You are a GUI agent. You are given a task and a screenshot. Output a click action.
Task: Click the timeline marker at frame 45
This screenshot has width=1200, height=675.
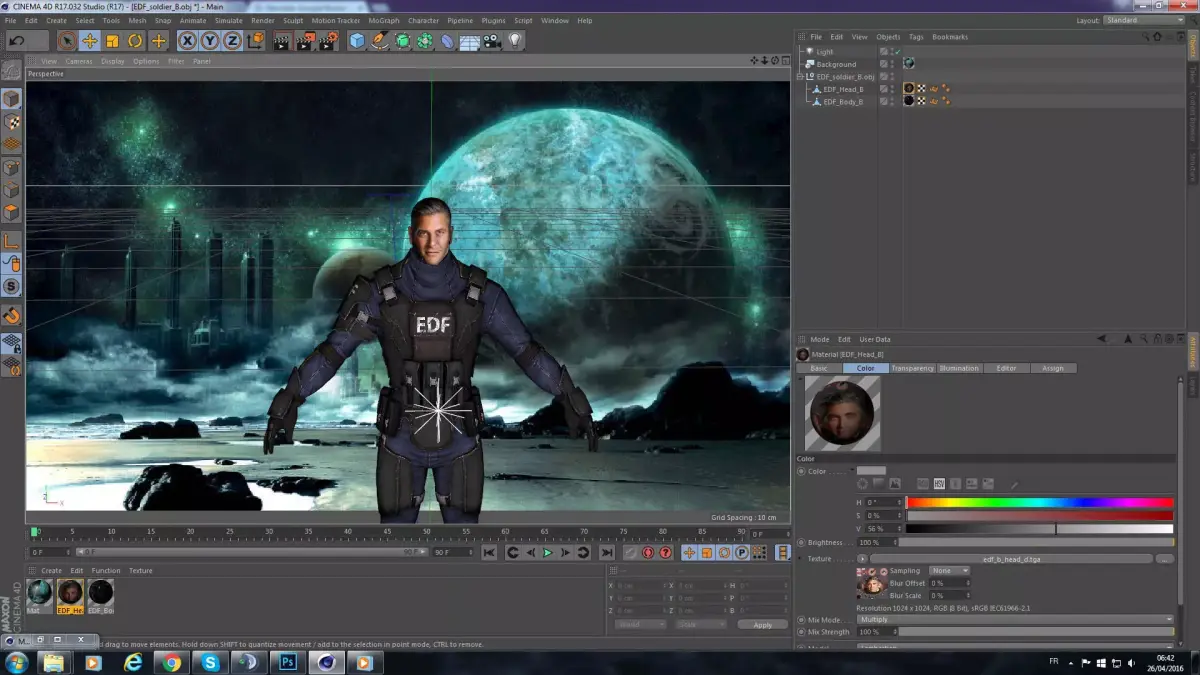click(387, 533)
